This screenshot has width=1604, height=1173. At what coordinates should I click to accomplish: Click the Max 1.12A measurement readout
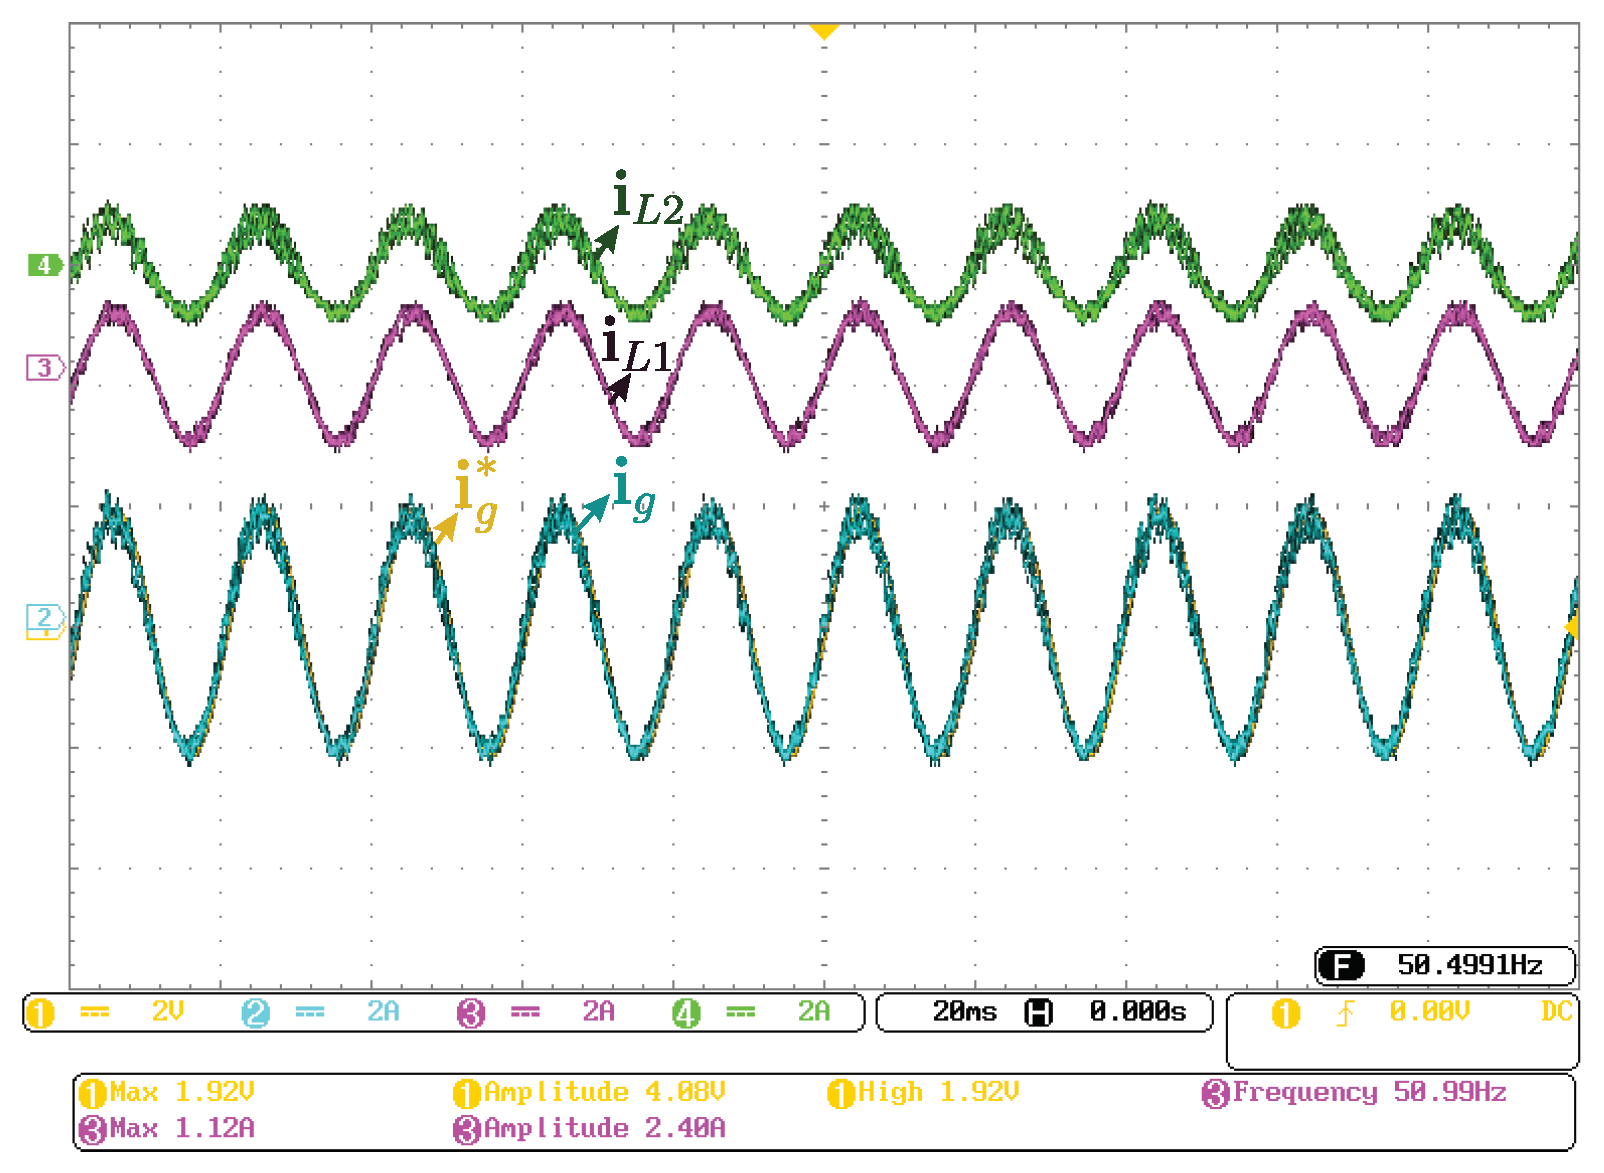pos(168,1129)
